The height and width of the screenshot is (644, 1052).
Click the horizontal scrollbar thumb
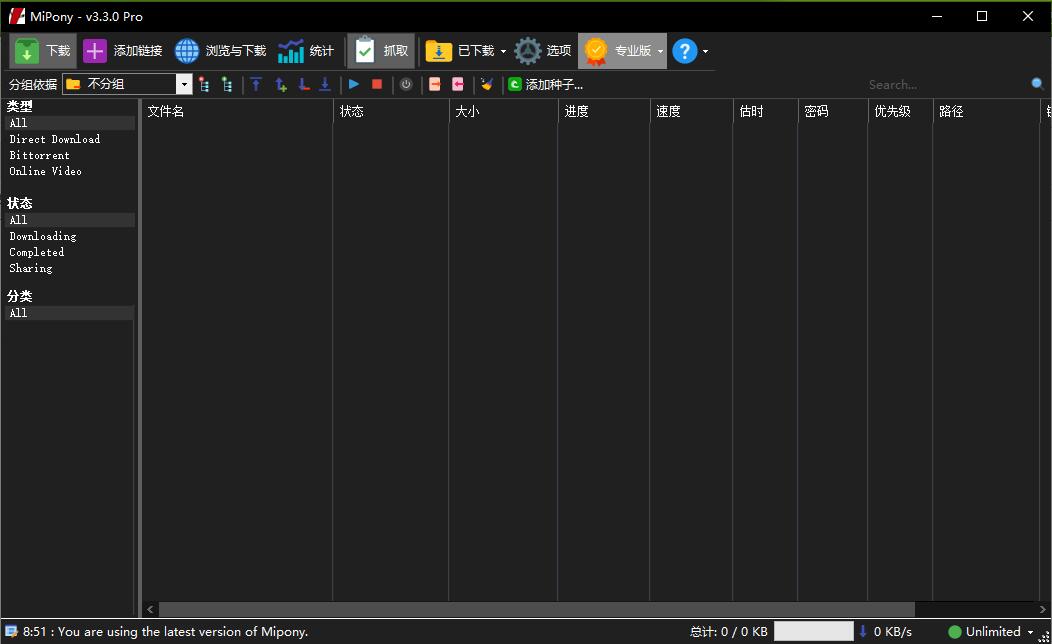[x=537, y=609]
